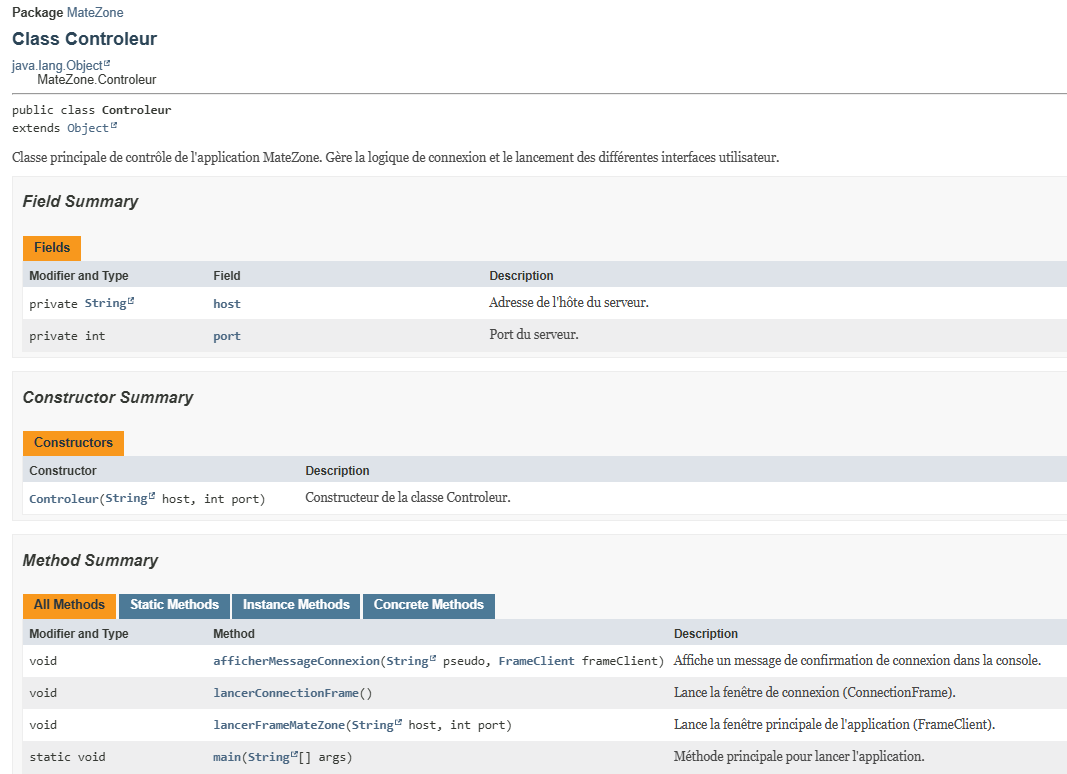Viewport: 1067px width, 774px height.
Task: Click the external link icon after extends Object
Action: pyautogui.click(x=114, y=127)
